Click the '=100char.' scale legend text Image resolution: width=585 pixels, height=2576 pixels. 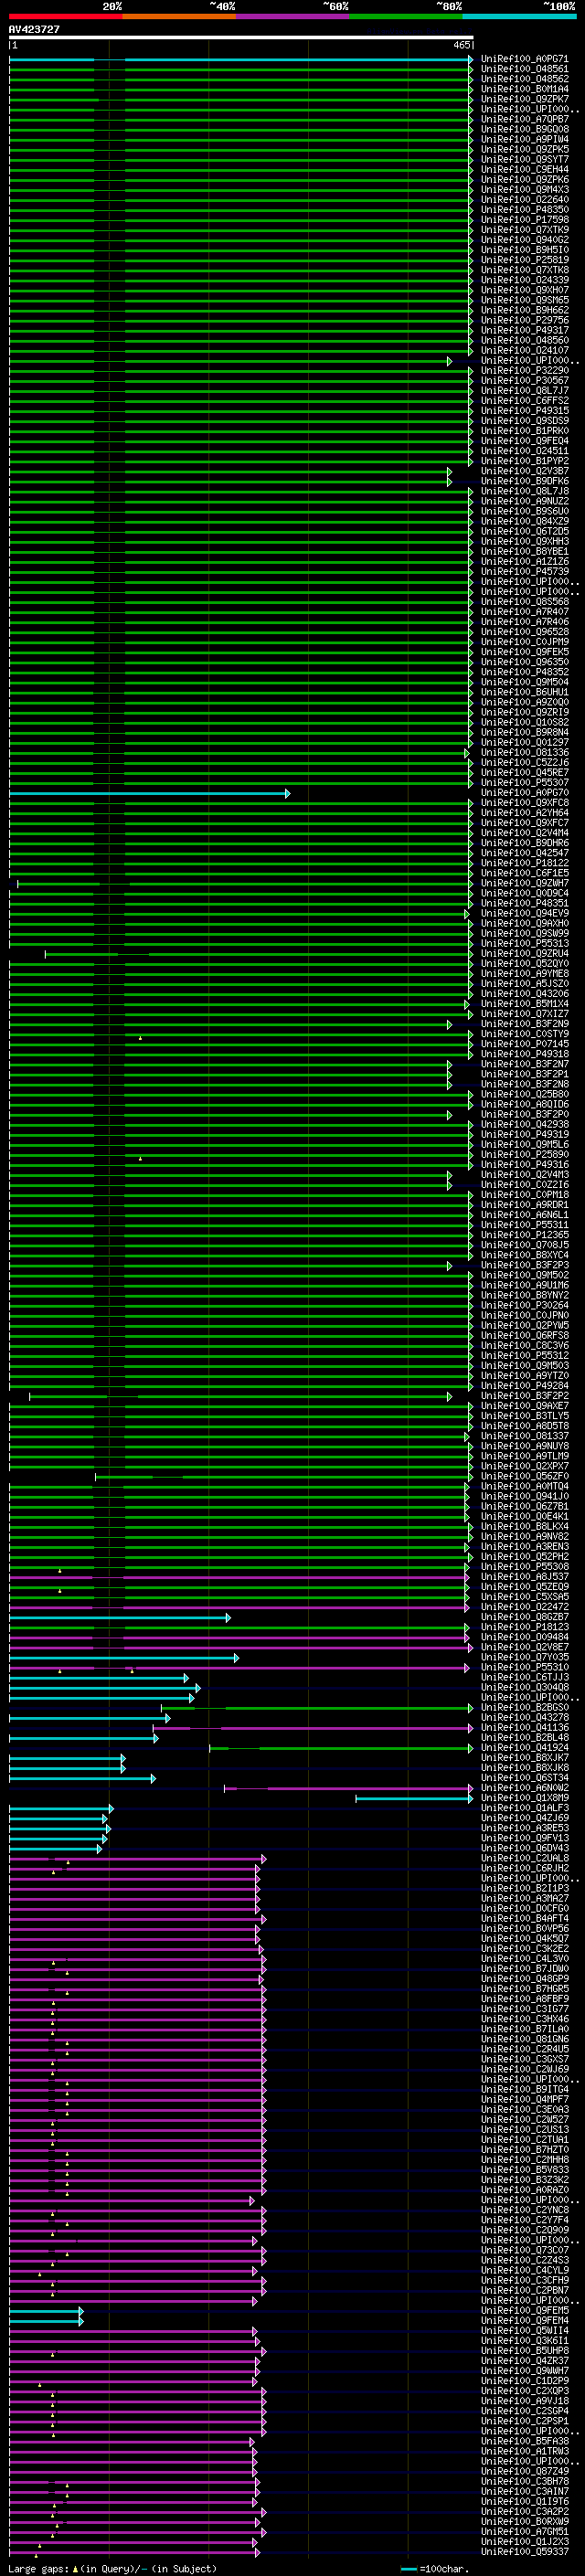(444, 2569)
